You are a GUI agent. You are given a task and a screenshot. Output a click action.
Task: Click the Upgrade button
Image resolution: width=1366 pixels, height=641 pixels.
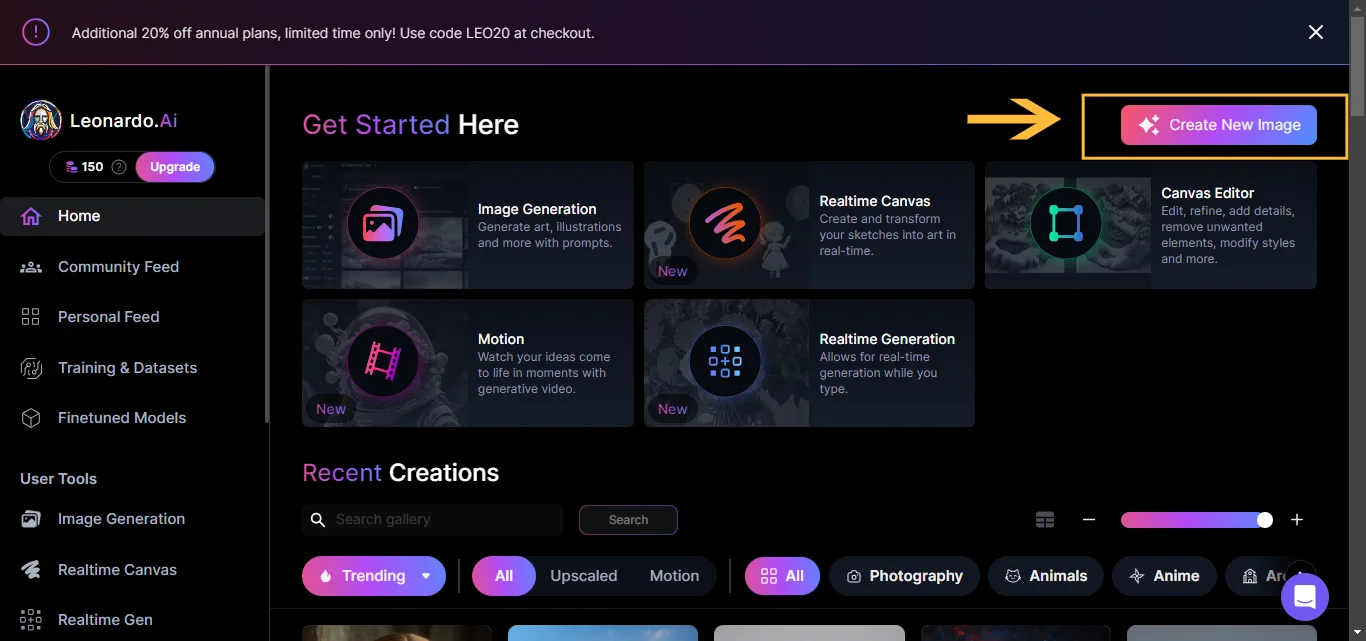click(x=175, y=166)
